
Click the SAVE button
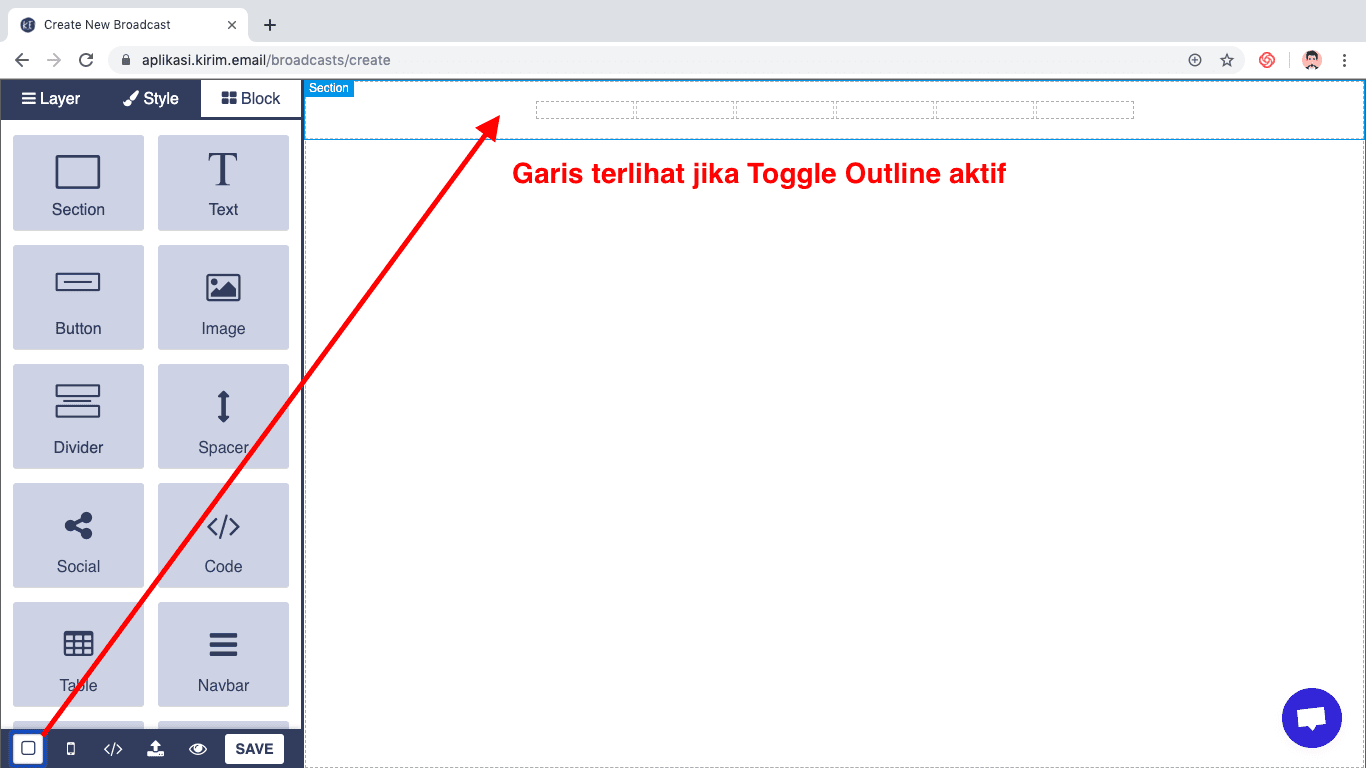click(x=254, y=748)
